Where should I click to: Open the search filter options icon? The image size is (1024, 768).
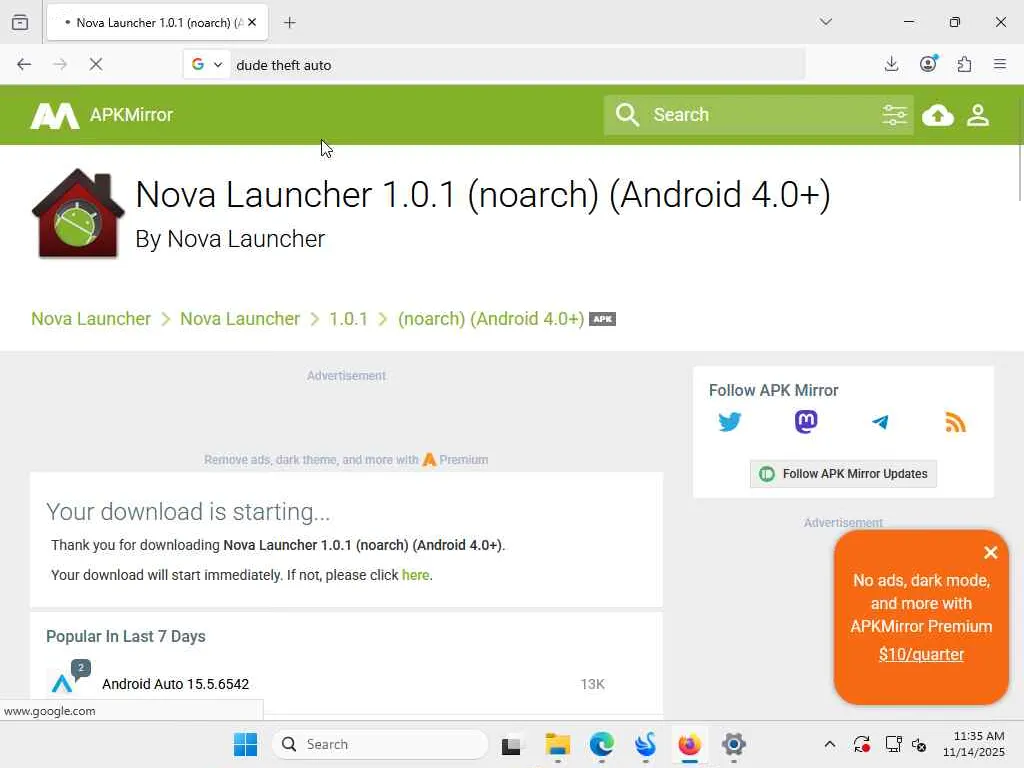coord(894,115)
